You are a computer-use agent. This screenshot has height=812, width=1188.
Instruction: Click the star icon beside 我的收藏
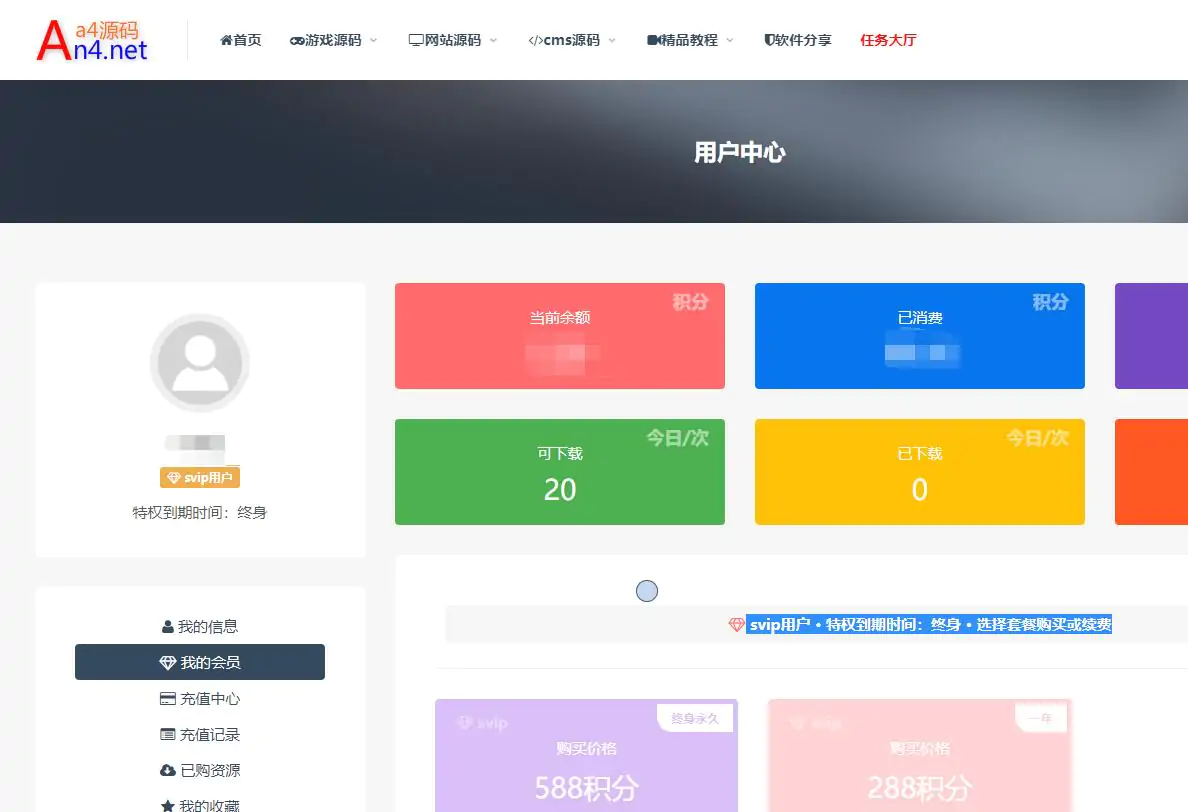(x=167, y=806)
